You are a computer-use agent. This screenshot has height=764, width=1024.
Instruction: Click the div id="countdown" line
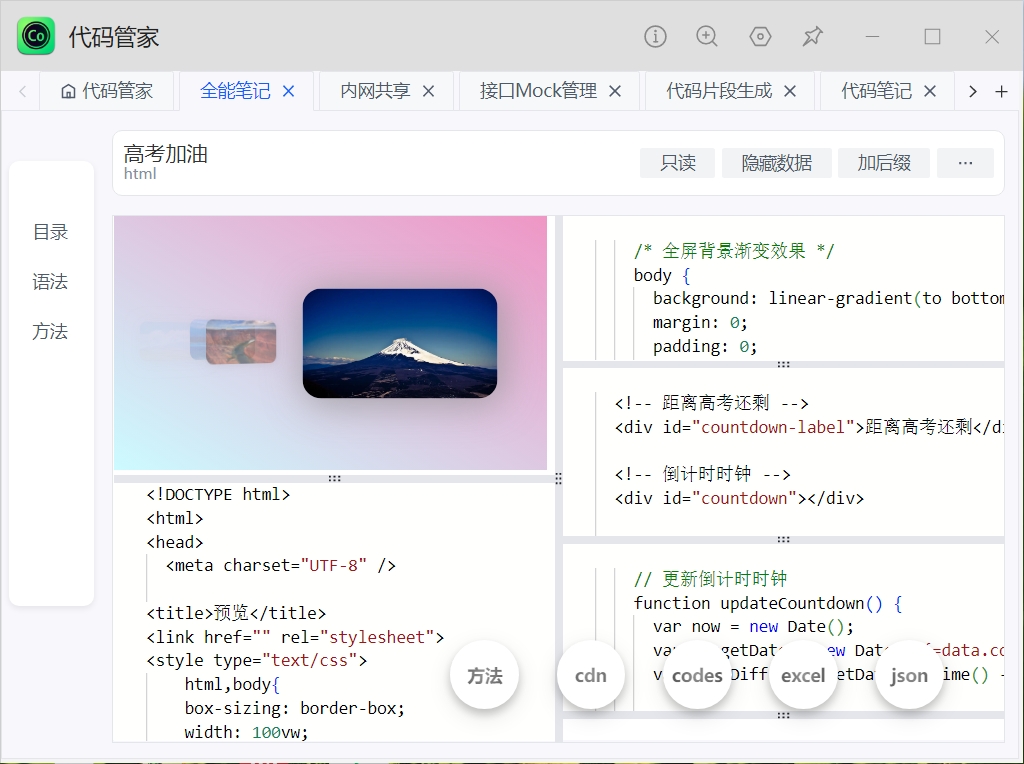739,498
